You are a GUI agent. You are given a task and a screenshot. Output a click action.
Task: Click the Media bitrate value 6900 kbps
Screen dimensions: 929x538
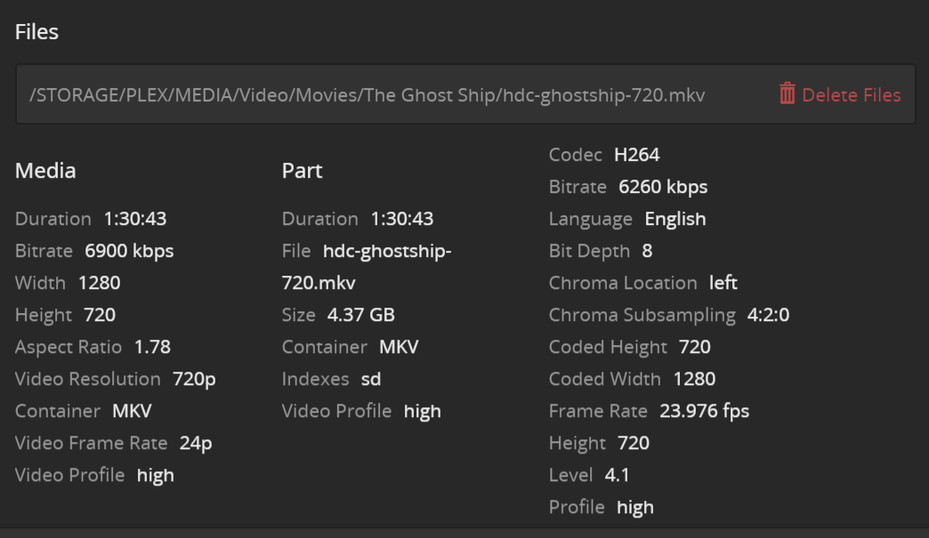(x=129, y=251)
